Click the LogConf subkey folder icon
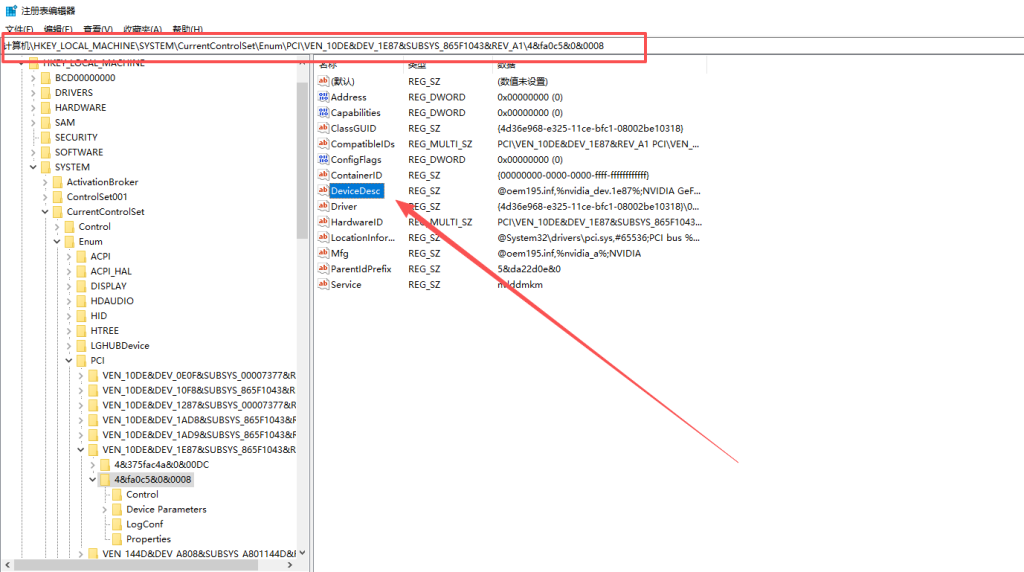The width and height of the screenshot is (1024, 572). point(116,524)
